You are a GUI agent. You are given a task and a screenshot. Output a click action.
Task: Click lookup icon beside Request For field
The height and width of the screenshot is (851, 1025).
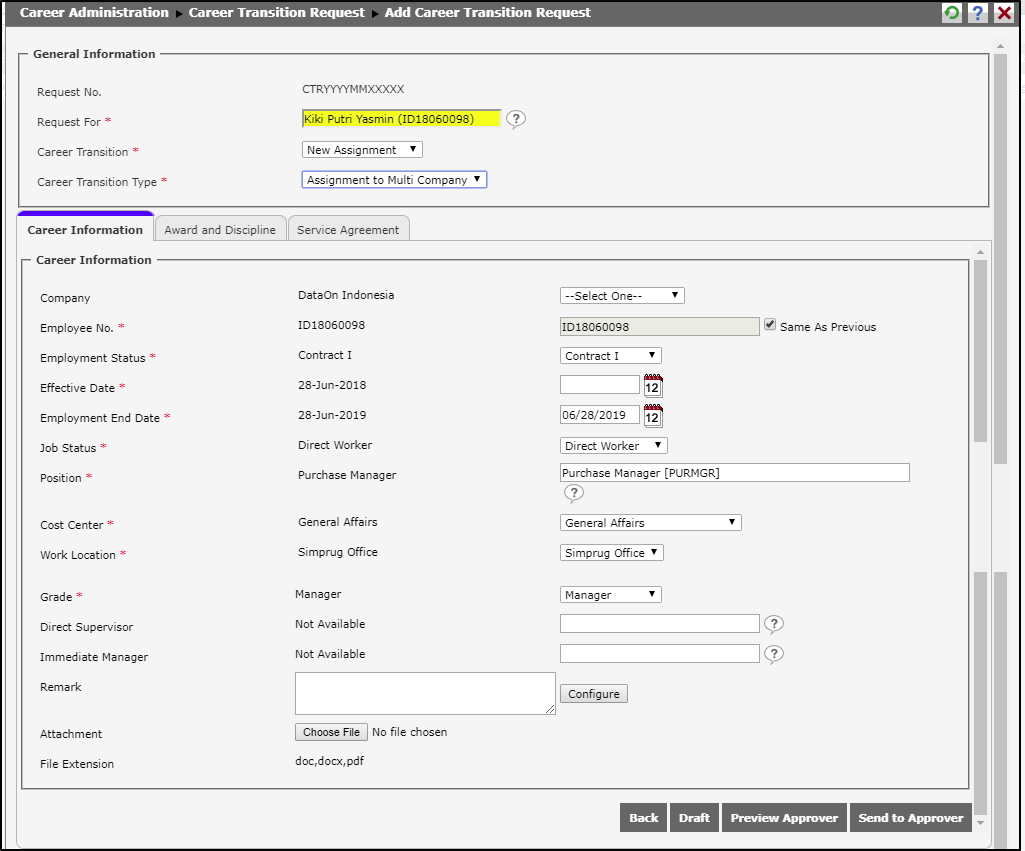(515, 119)
